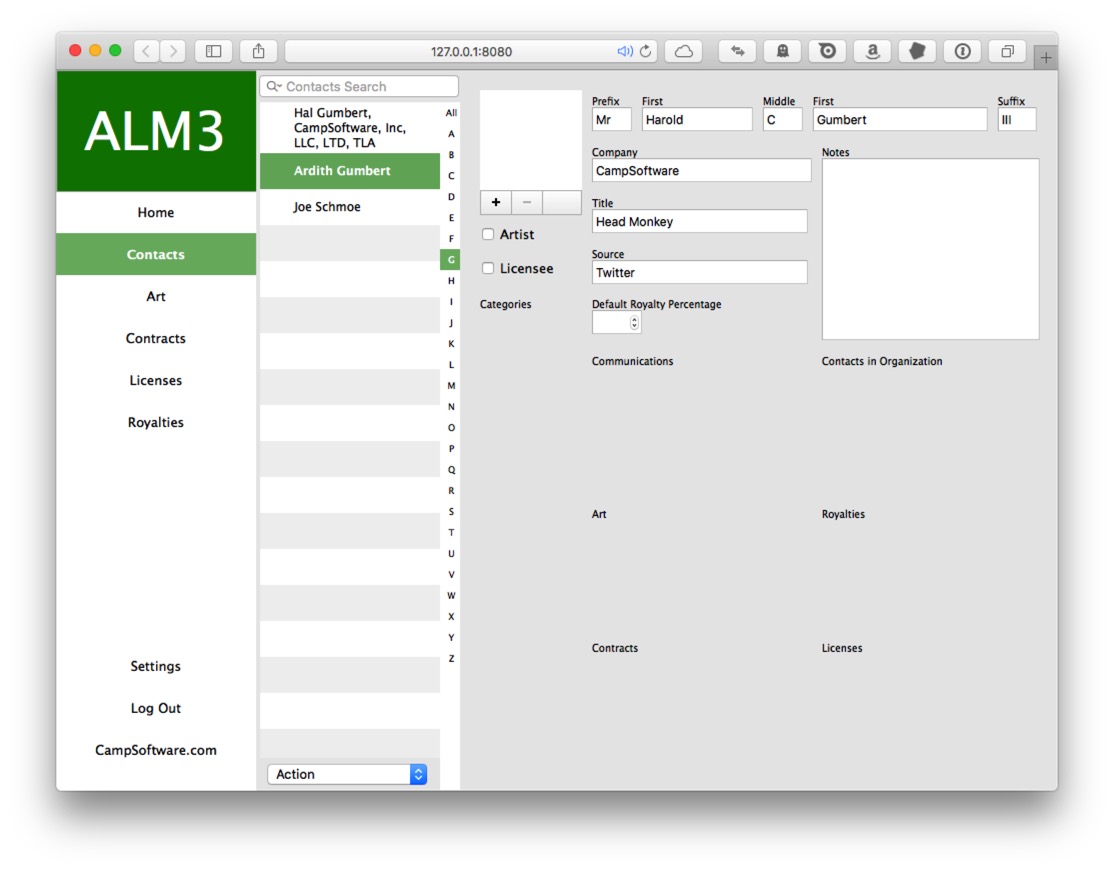Viewport: 1114px width, 871px height.
Task: Edit the last name field Gumbert
Action: [x=899, y=119]
